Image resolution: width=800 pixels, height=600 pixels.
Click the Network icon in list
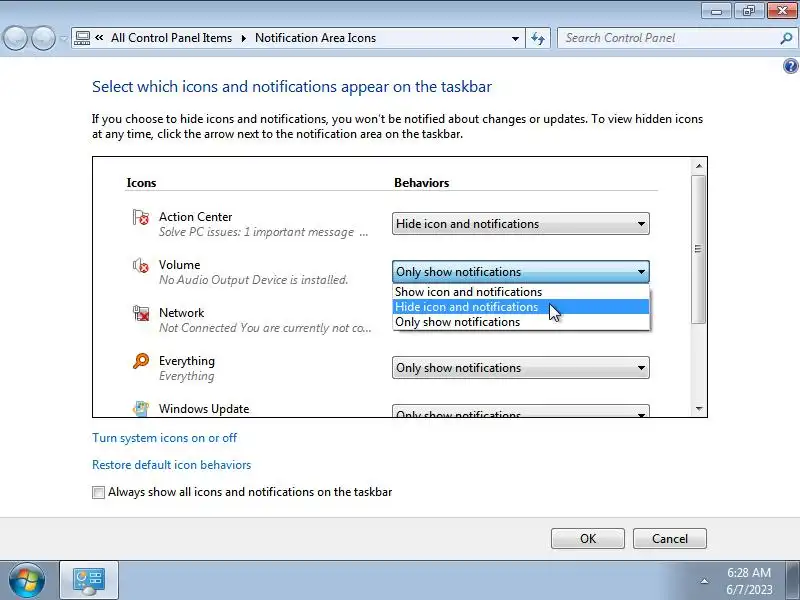tap(140, 313)
